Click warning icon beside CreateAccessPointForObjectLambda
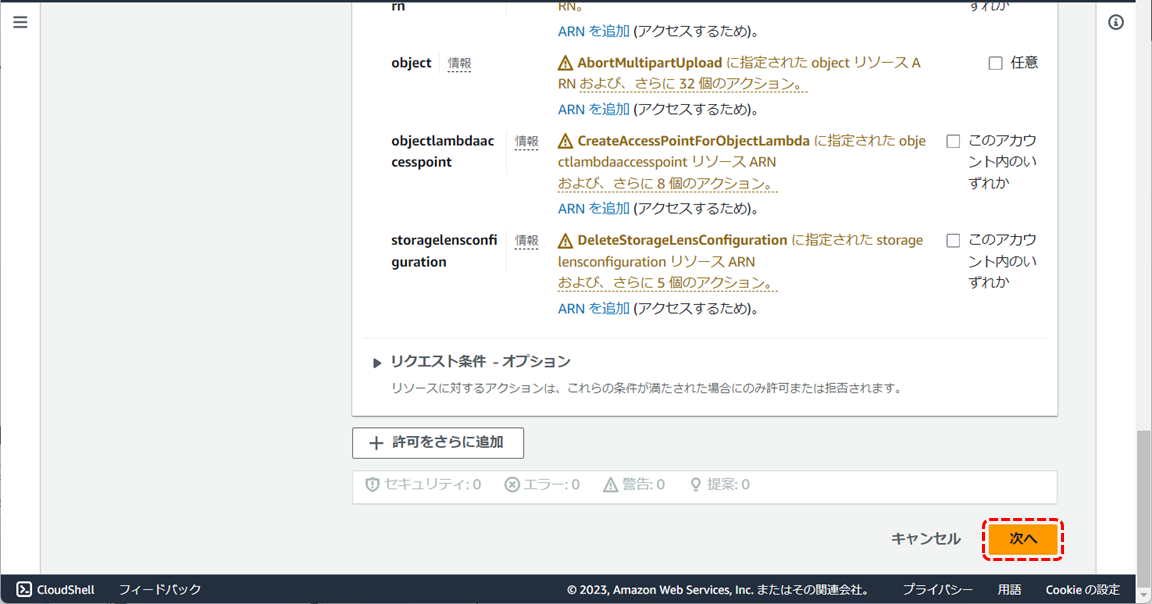Screen dimensions: 1152x604 (565, 141)
